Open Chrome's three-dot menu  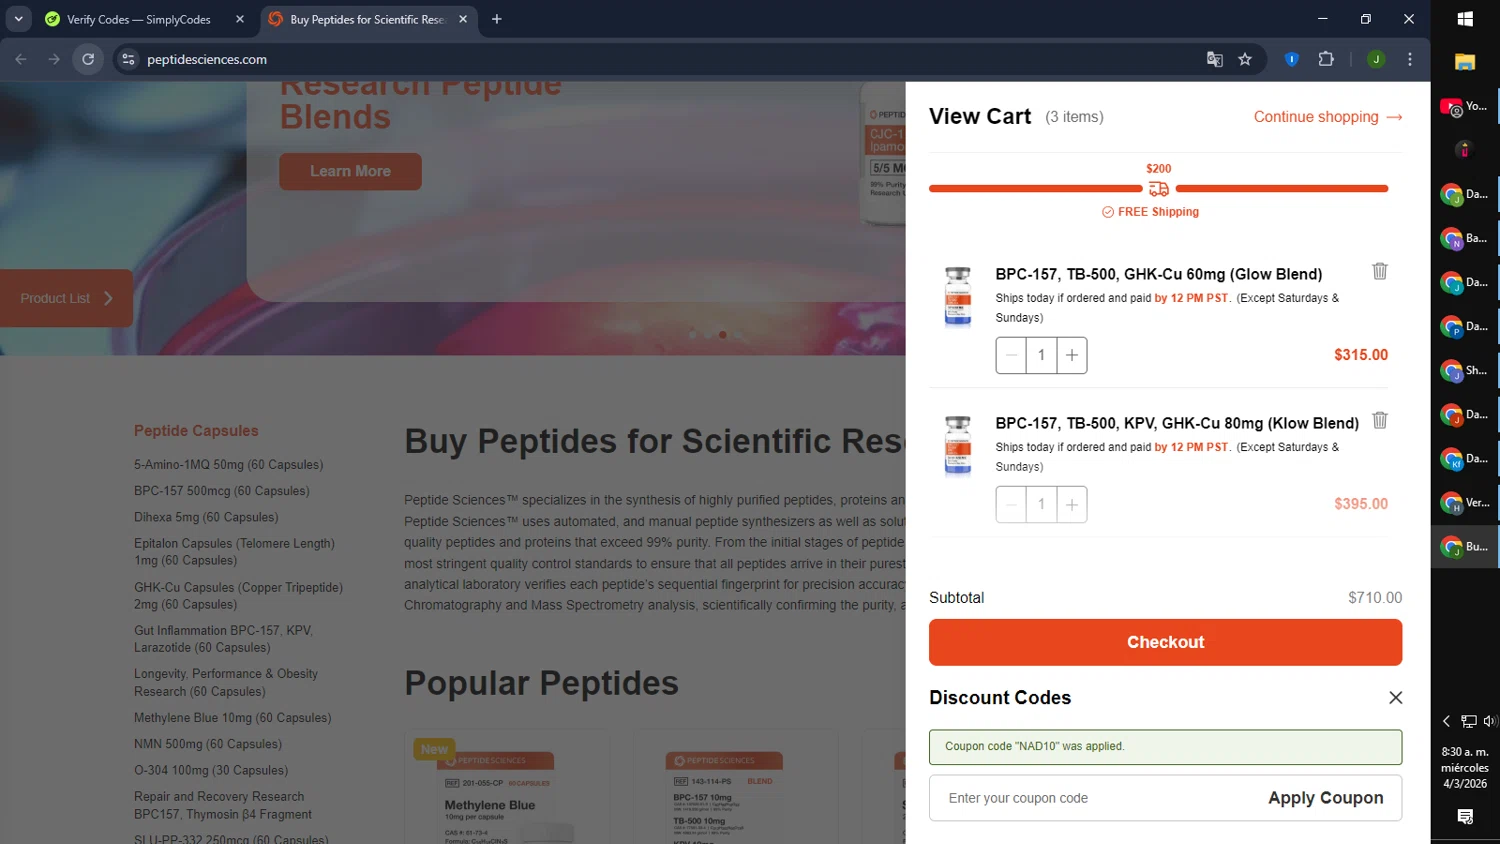[1410, 59]
